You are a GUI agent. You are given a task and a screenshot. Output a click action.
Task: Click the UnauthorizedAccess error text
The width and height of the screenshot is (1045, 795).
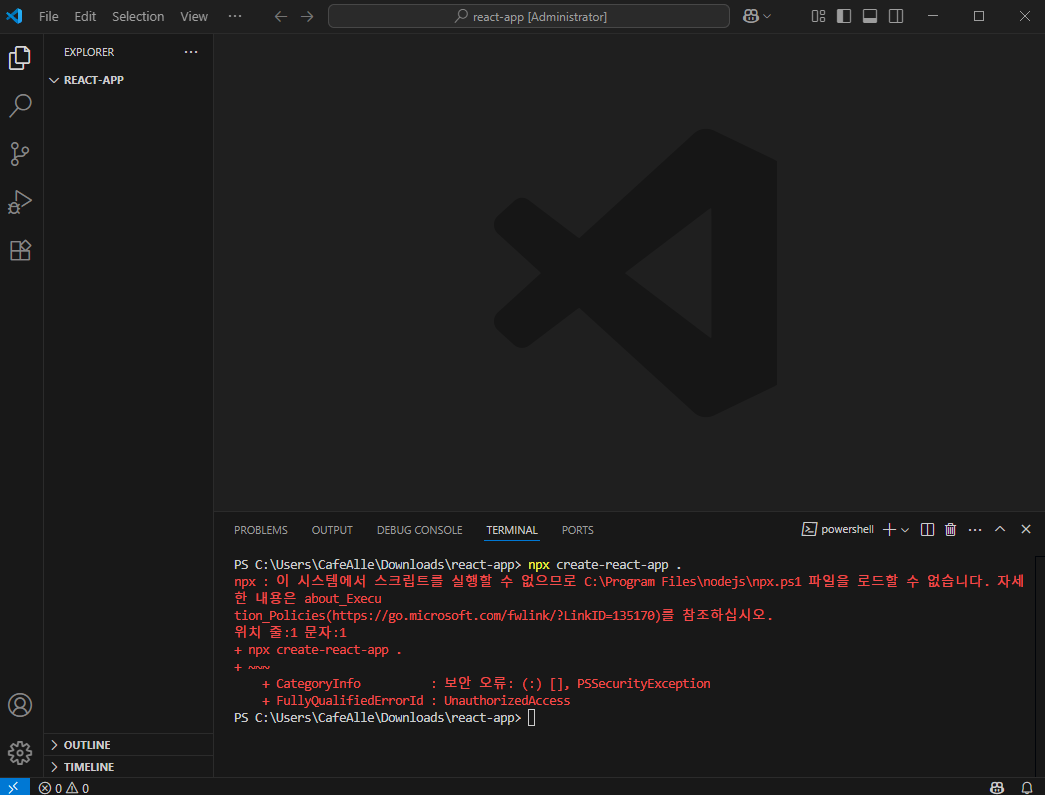pyautogui.click(x=507, y=701)
